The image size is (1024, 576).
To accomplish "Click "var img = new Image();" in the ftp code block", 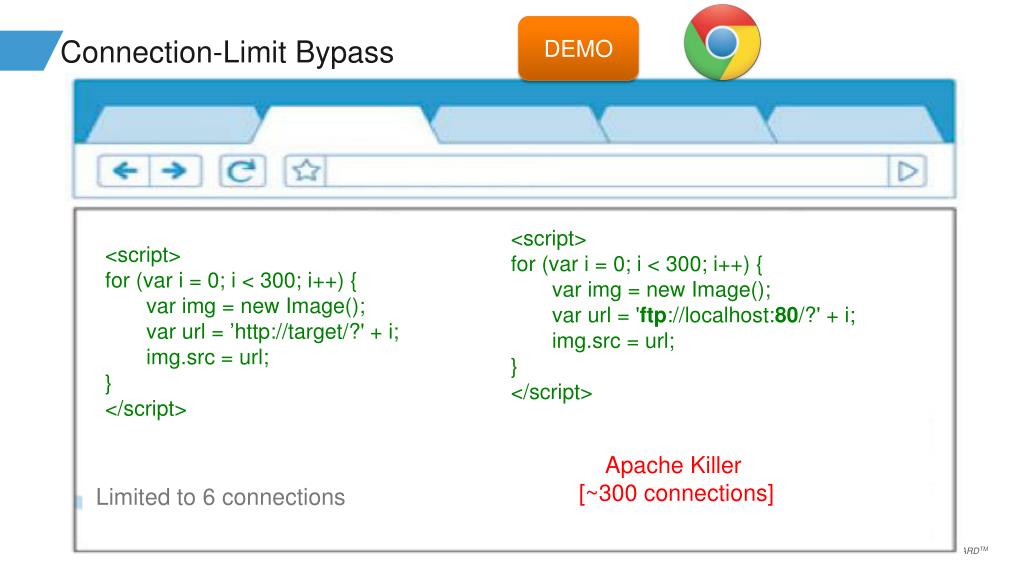I will pyautogui.click(x=661, y=289).
